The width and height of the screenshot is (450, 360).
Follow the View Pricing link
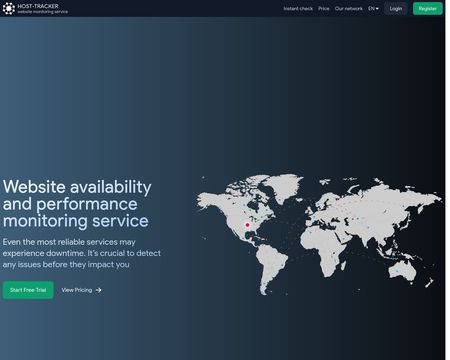(x=81, y=290)
